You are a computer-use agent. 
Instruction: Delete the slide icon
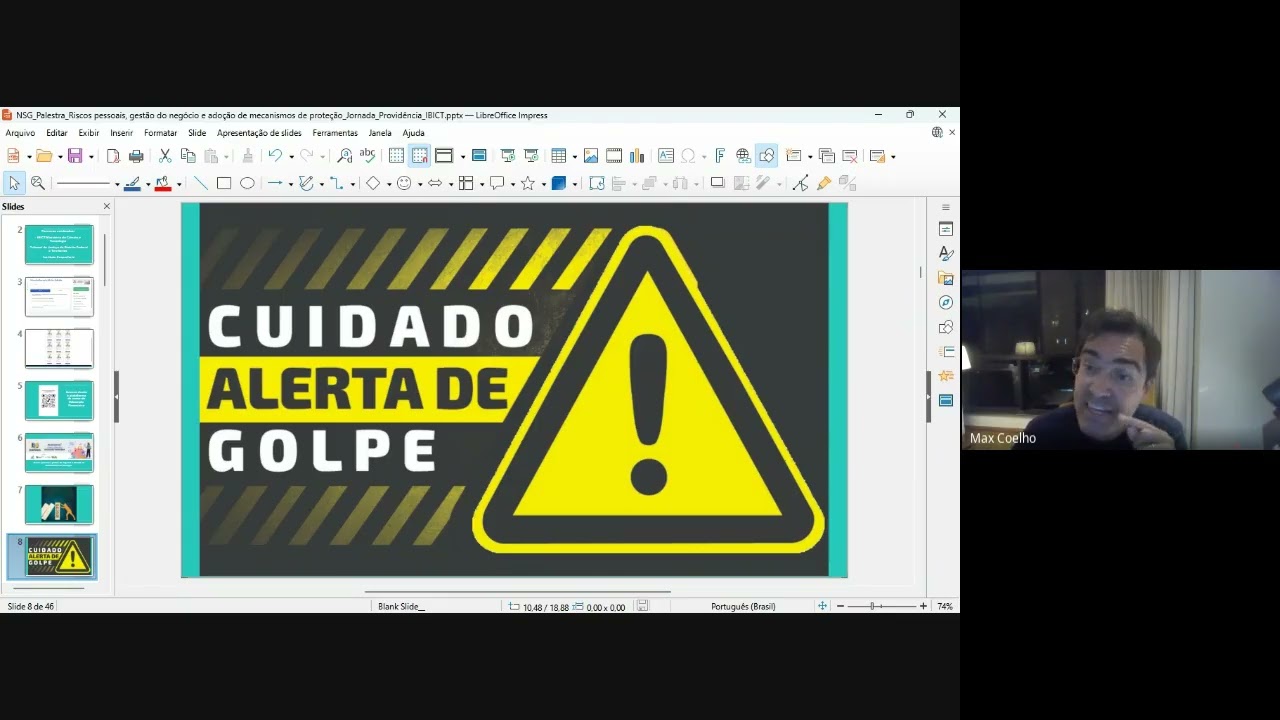pos(850,156)
